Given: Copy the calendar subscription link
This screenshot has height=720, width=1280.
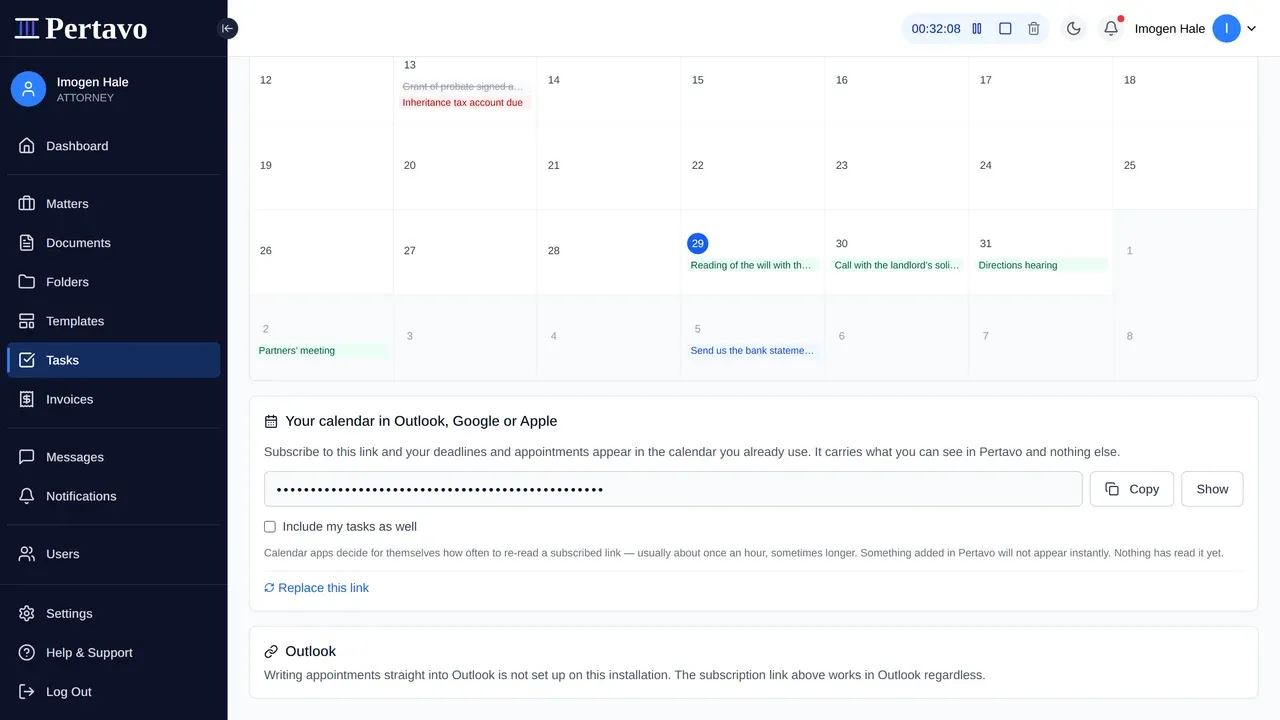Looking at the screenshot, I should coord(1132,489).
